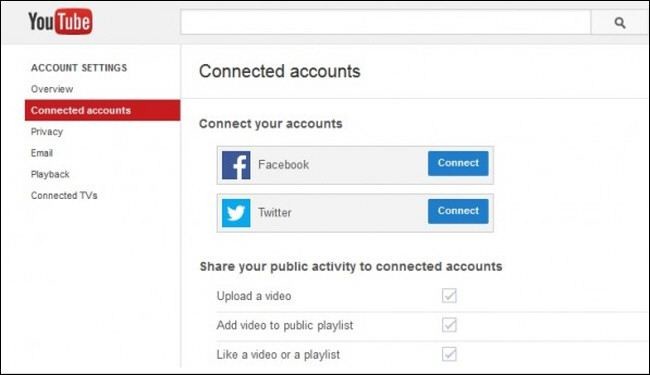Click the search magnifier button
Screen dimensions: 650x375
(x=619, y=23)
